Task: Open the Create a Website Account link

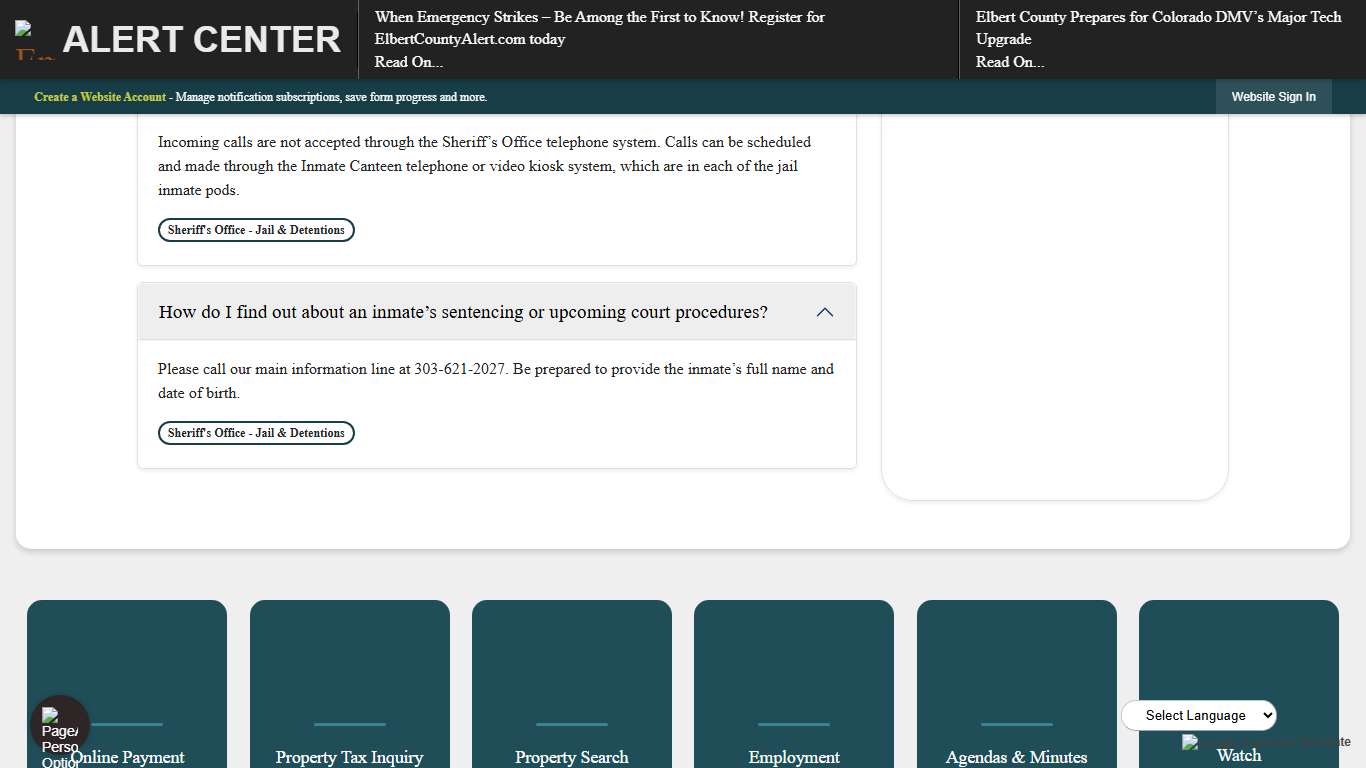Action: pyautogui.click(x=100, y=97)
